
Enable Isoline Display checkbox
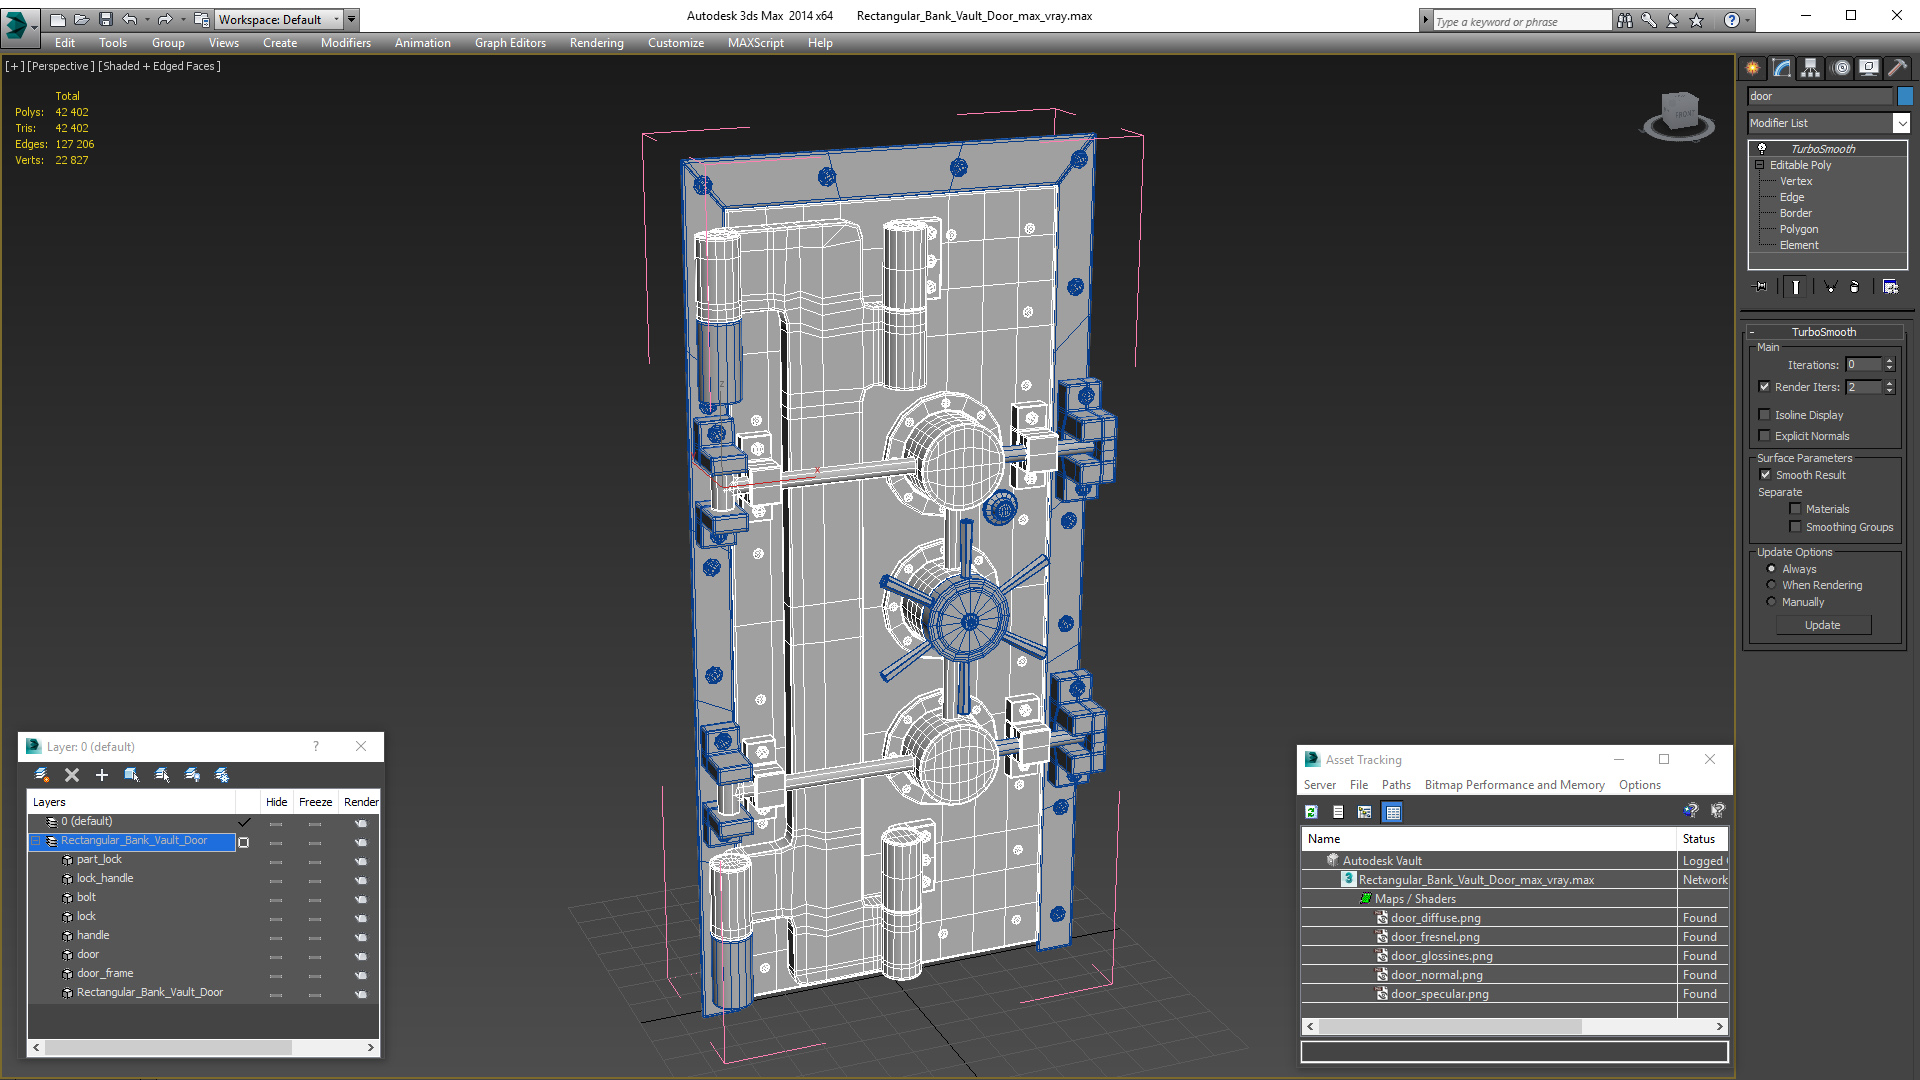point(1765,415)
